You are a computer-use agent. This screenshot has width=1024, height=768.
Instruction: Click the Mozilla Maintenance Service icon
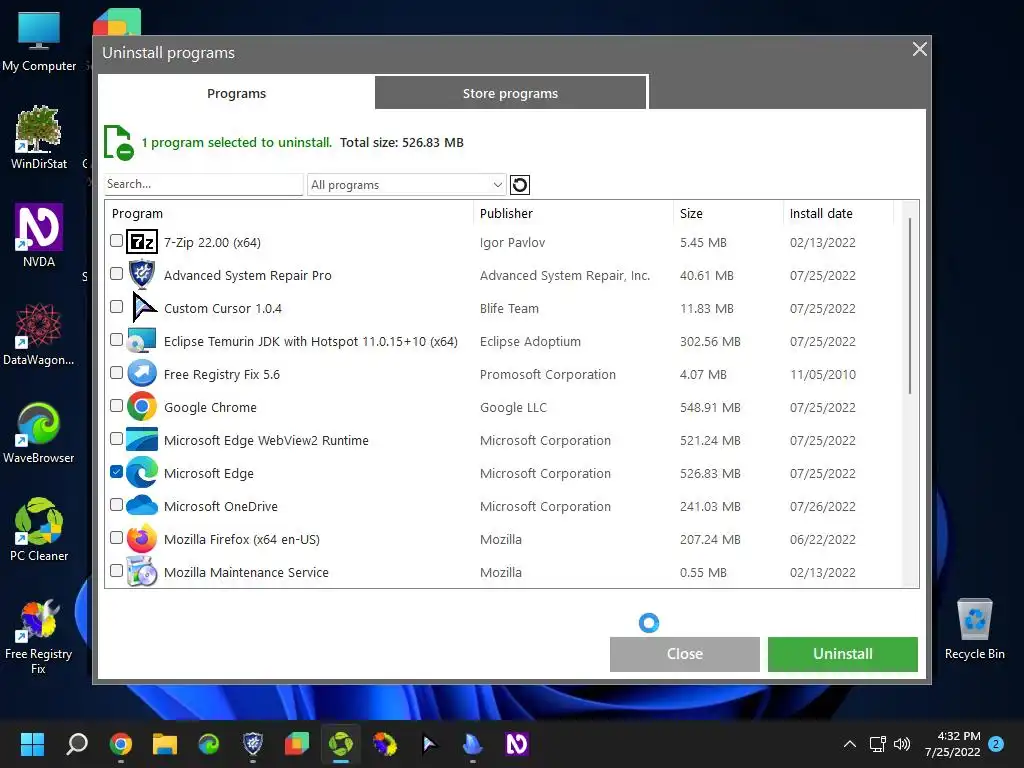point(142,571)
